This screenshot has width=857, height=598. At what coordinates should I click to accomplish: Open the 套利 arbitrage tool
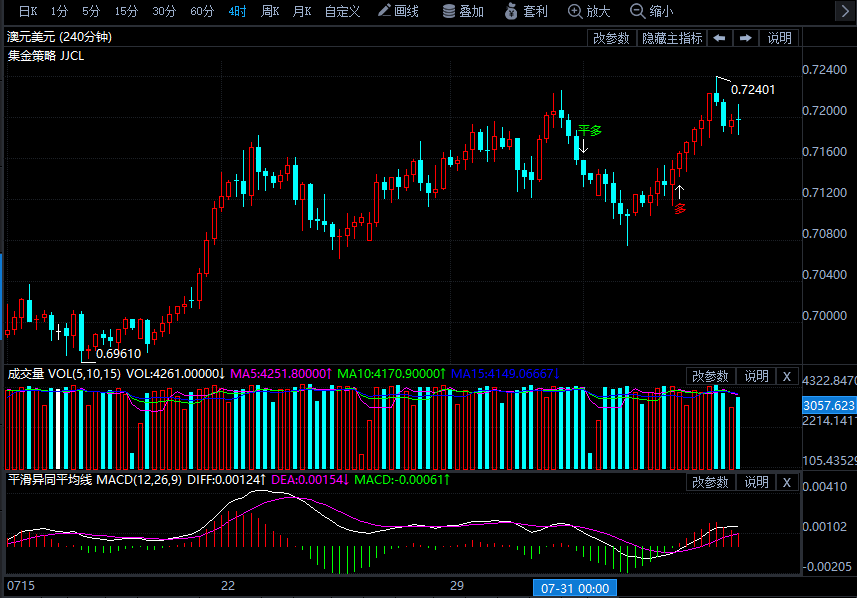pos(526,11)
